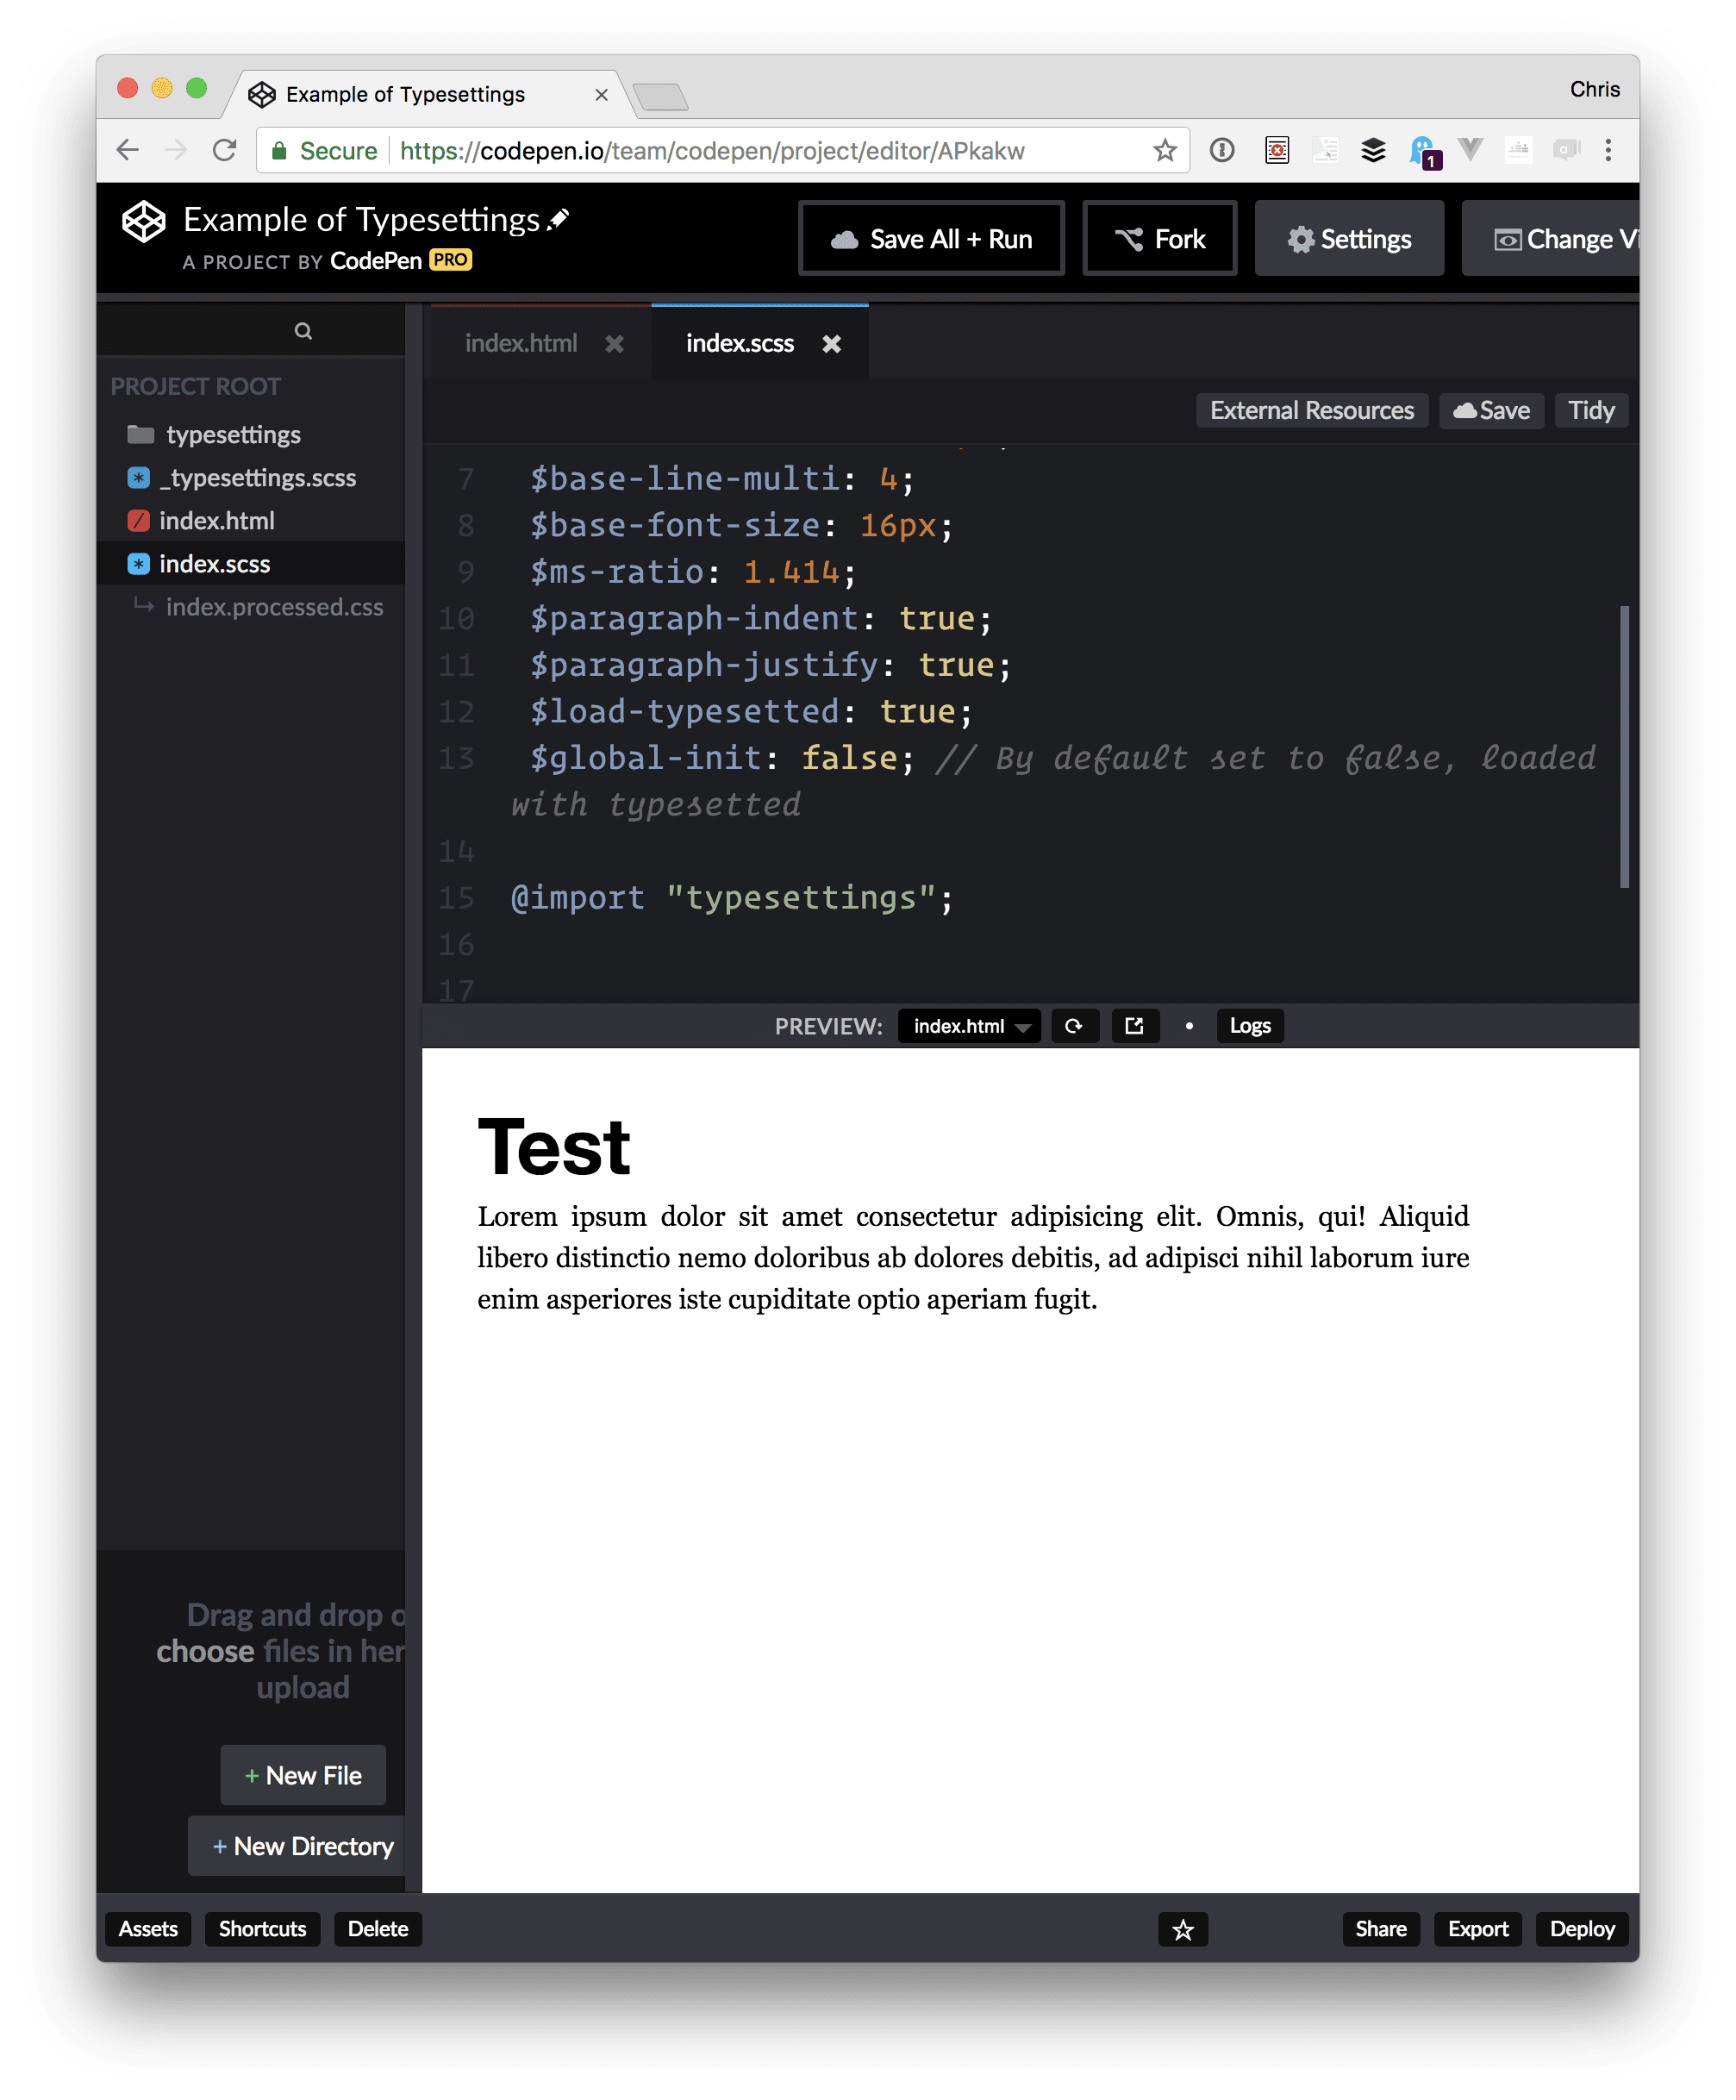
Task: Open the preview file index.html dropdown
Action: tap(968, 1026)
